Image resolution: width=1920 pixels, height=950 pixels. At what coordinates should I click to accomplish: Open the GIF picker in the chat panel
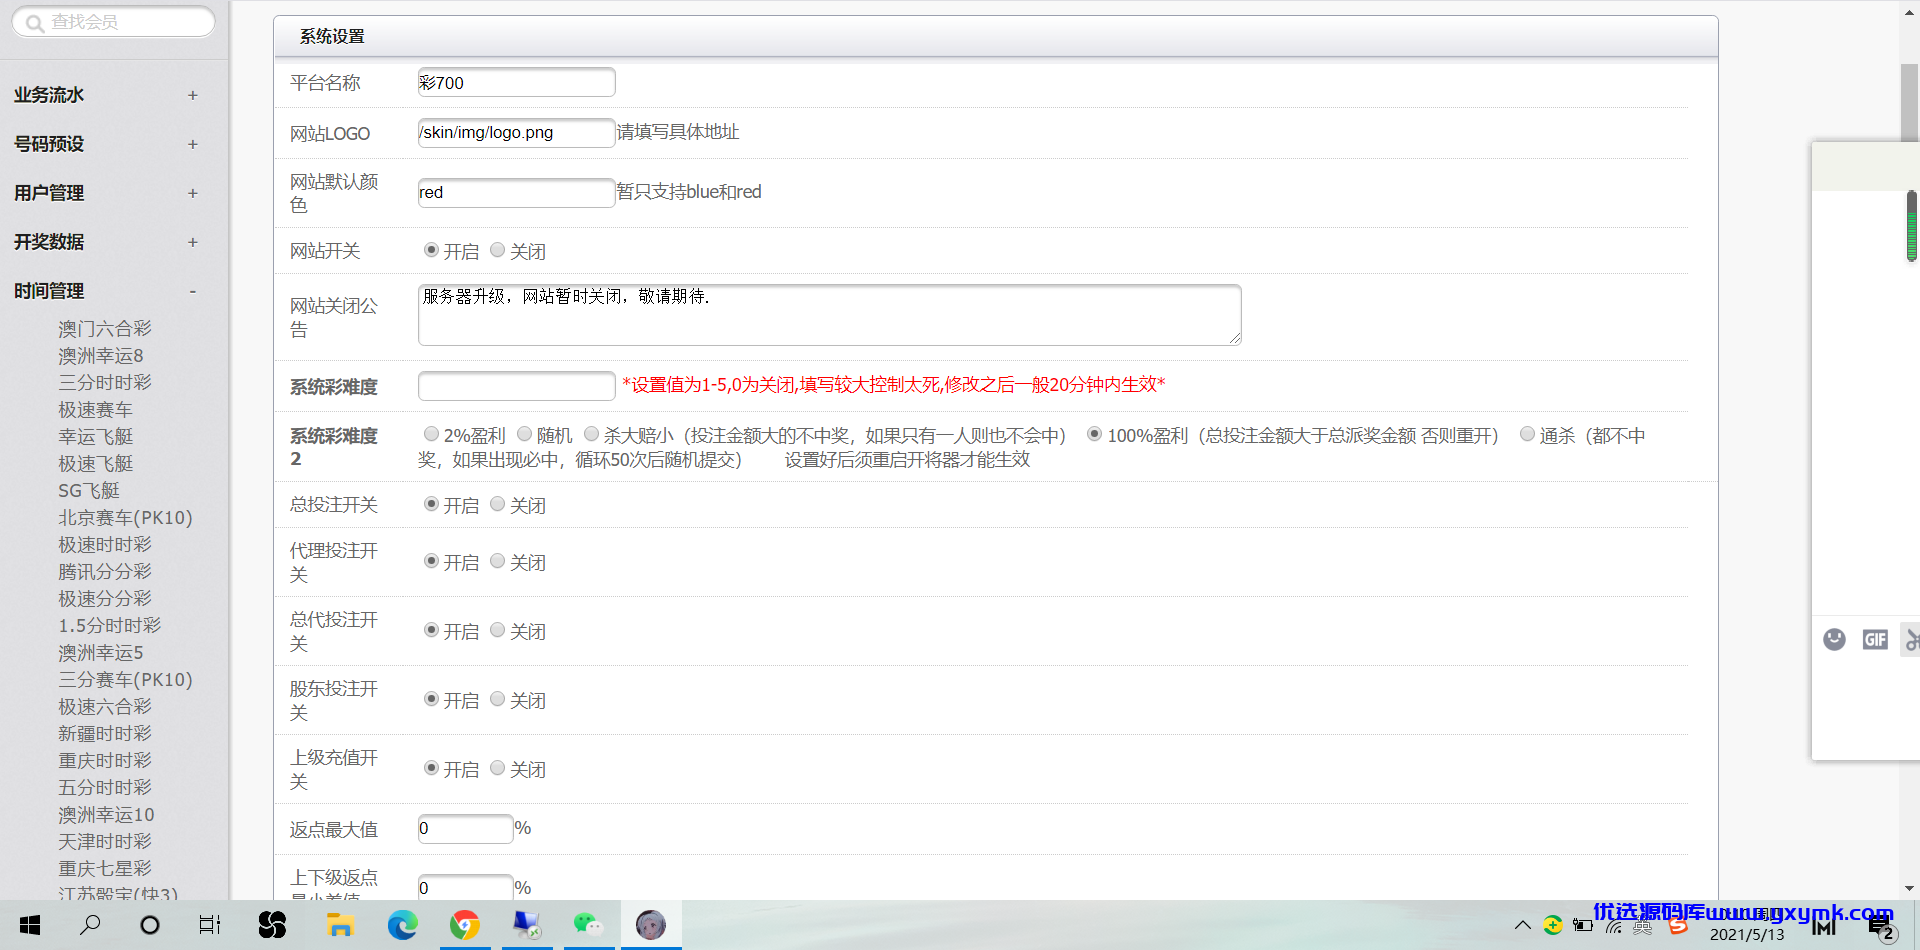[1875, 639]
